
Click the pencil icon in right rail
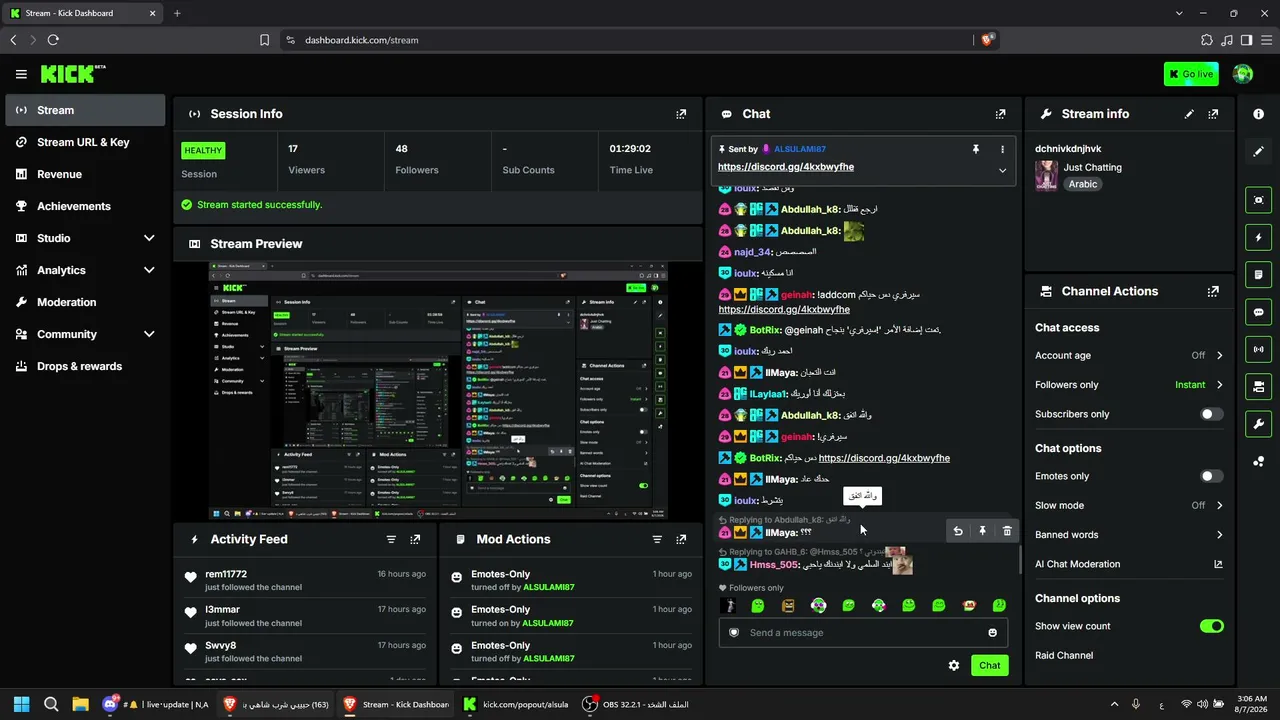1258,151
